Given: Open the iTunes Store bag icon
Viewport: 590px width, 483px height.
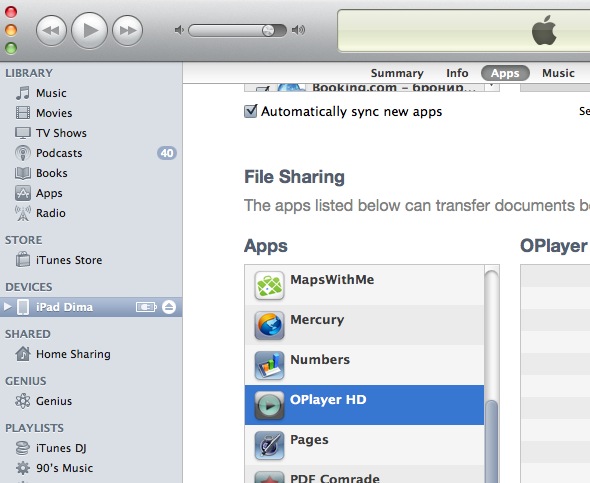Looking at the screenshot, I should 23,260.
